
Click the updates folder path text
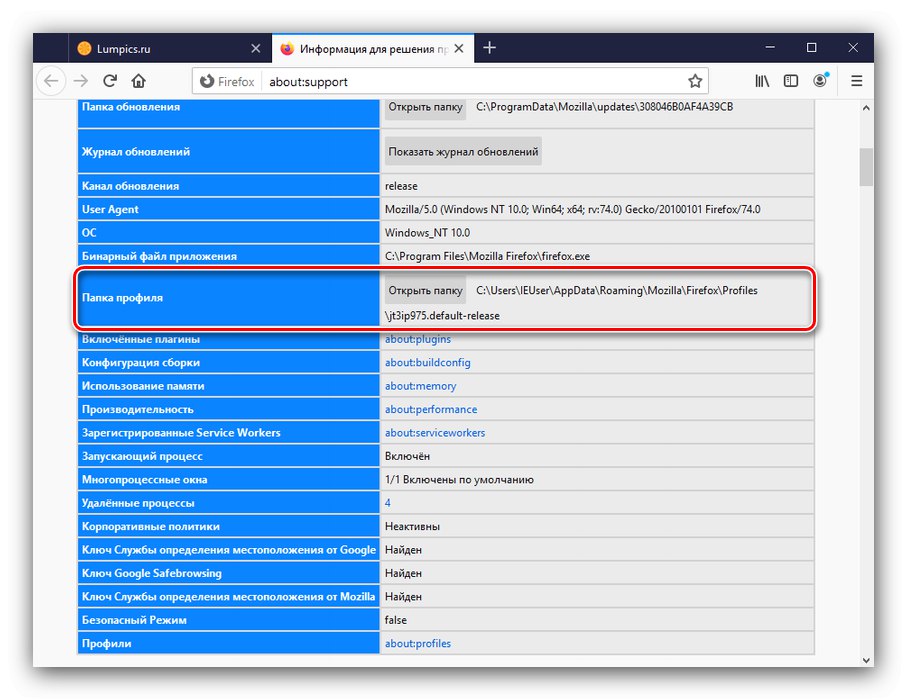[x=604, y=107]
